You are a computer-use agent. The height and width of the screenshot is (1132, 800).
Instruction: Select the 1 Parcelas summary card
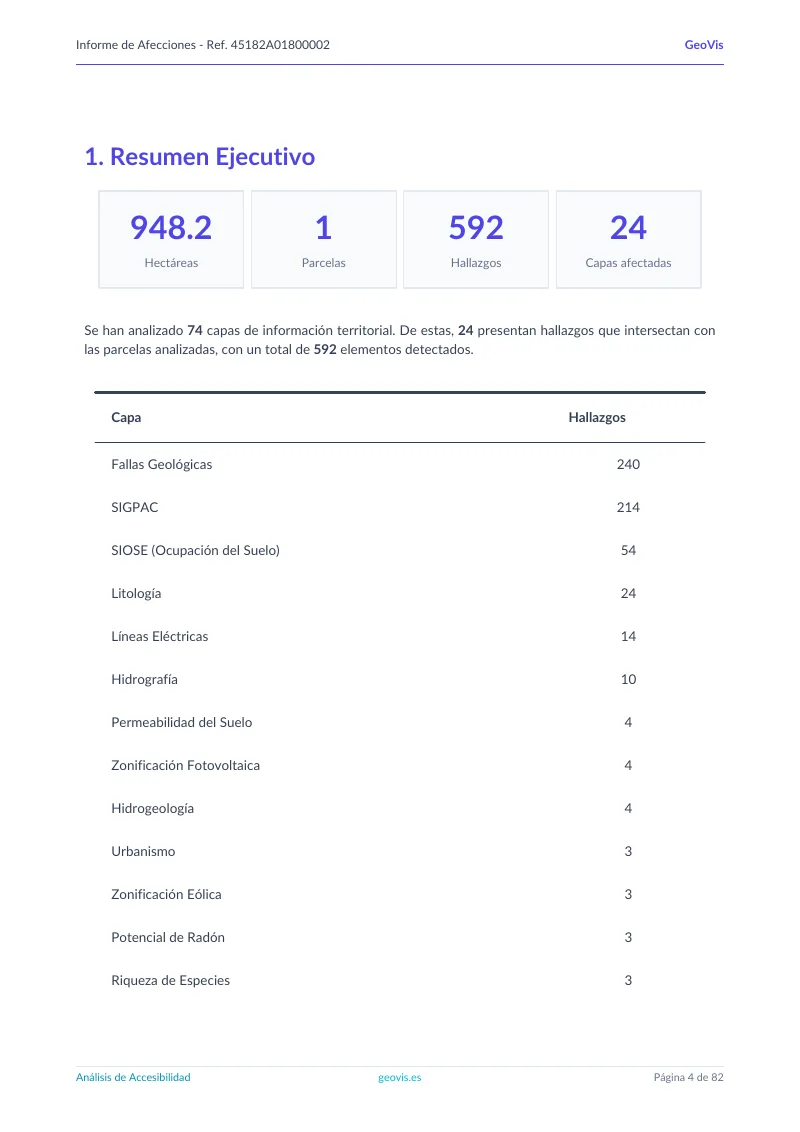pos(323,240)
